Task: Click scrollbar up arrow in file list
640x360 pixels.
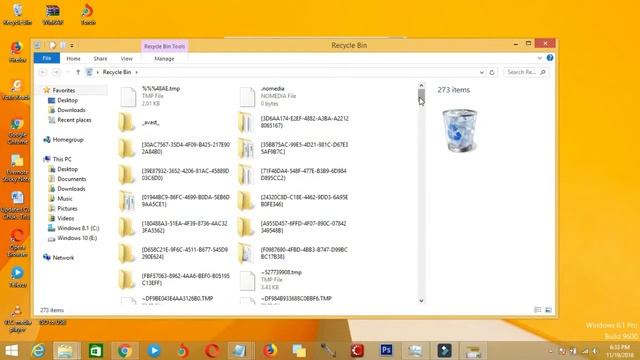Action: tap(421, 86)
